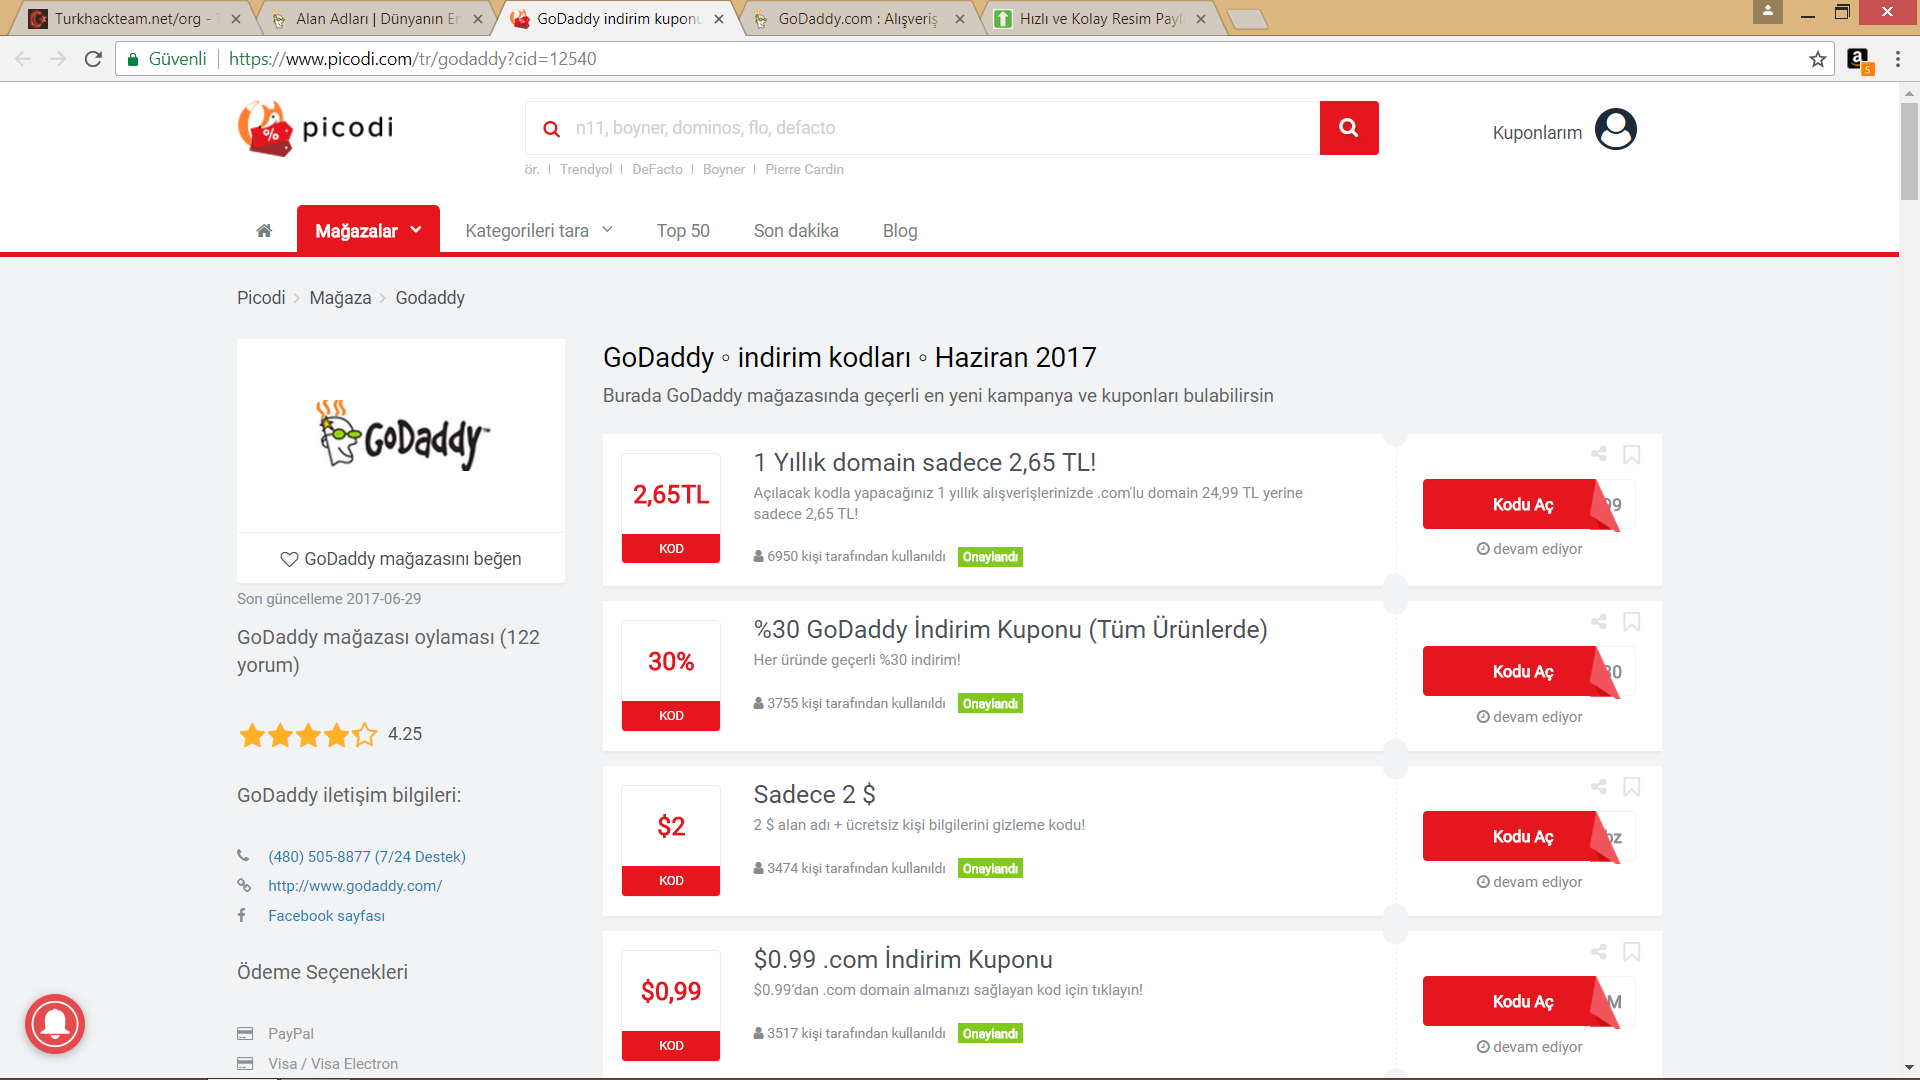Go to the home icon in navigation
This screenshot has height=1080, width=1920.
(x=264, y=231)
